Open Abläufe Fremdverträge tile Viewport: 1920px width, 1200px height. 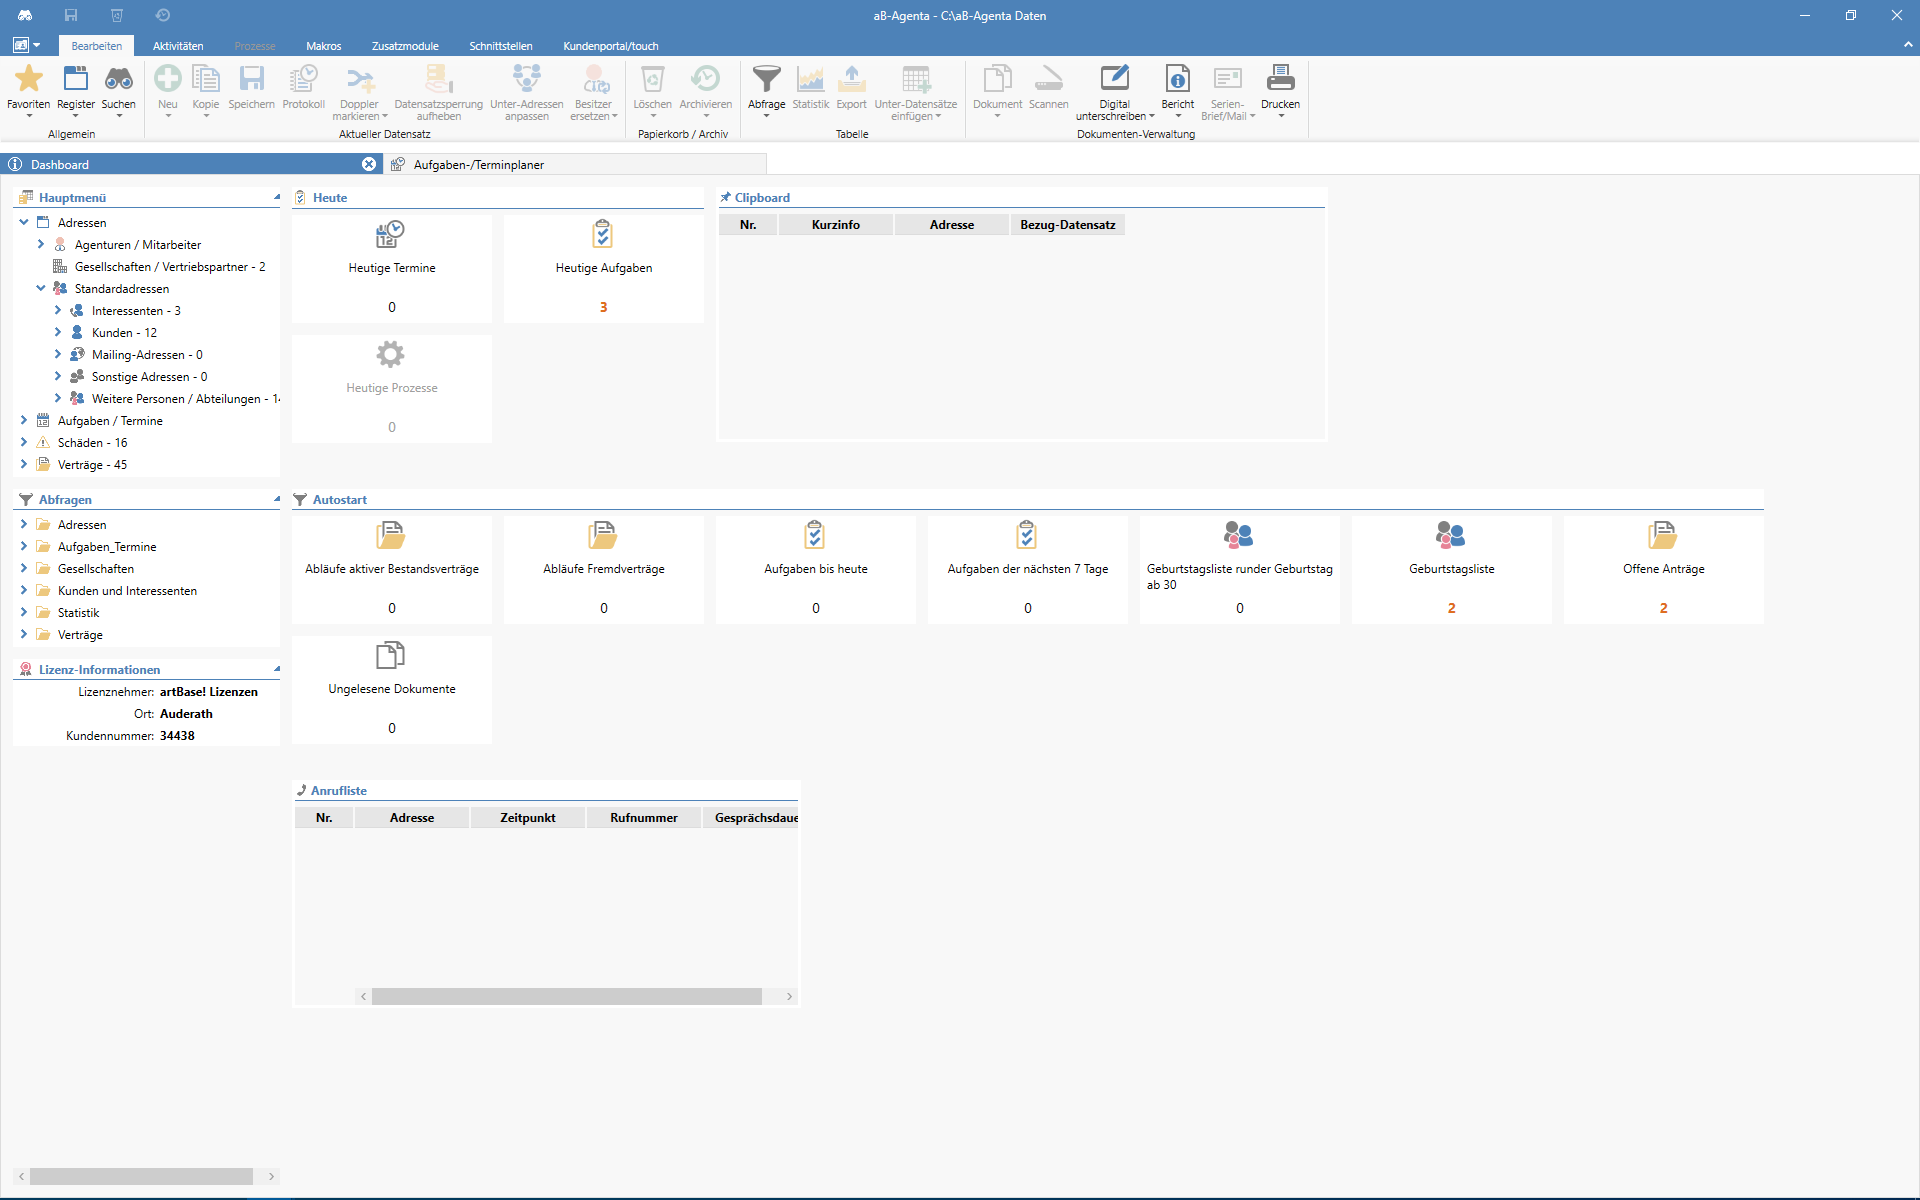coord(604,569)
